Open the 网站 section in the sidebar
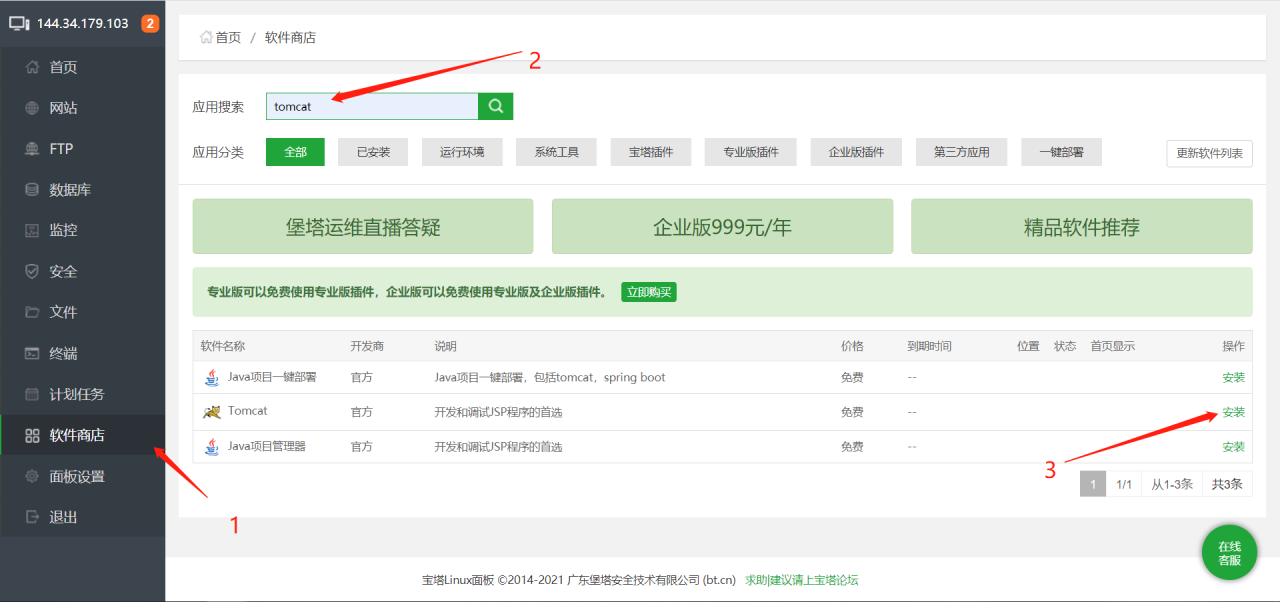1280x602 pixels. [62, 107]
